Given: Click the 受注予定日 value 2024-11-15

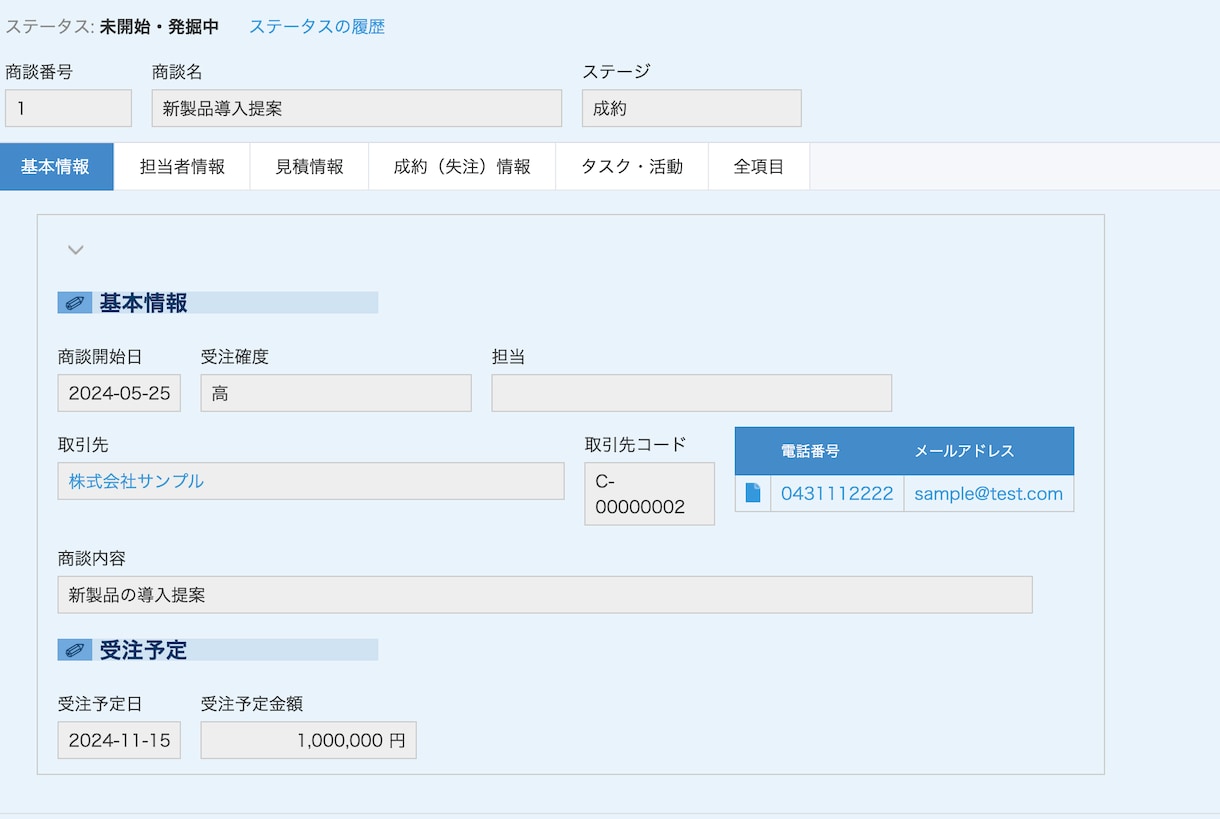Looking at the screenshot, I should pos(119,741).
